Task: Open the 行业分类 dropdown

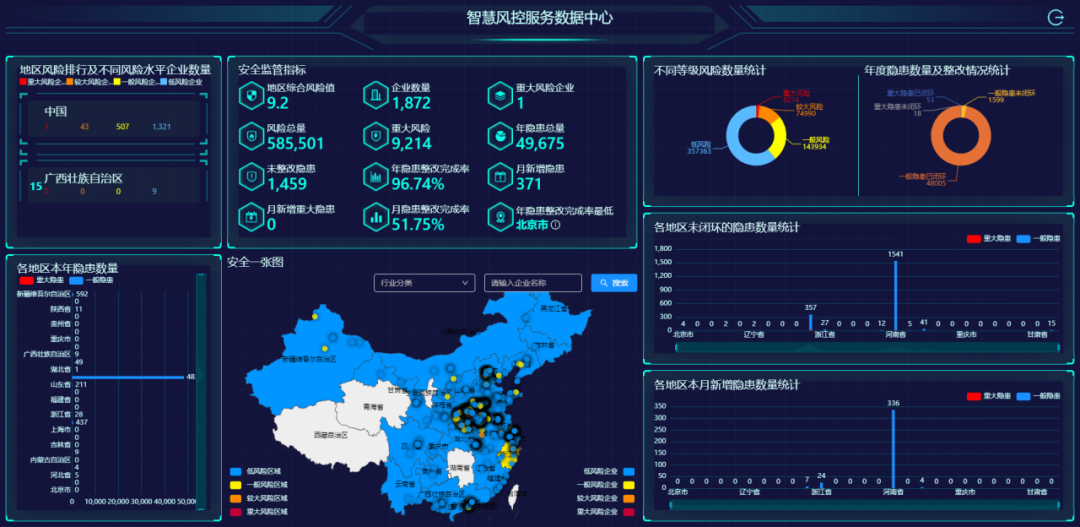Action: coord(424,283)
